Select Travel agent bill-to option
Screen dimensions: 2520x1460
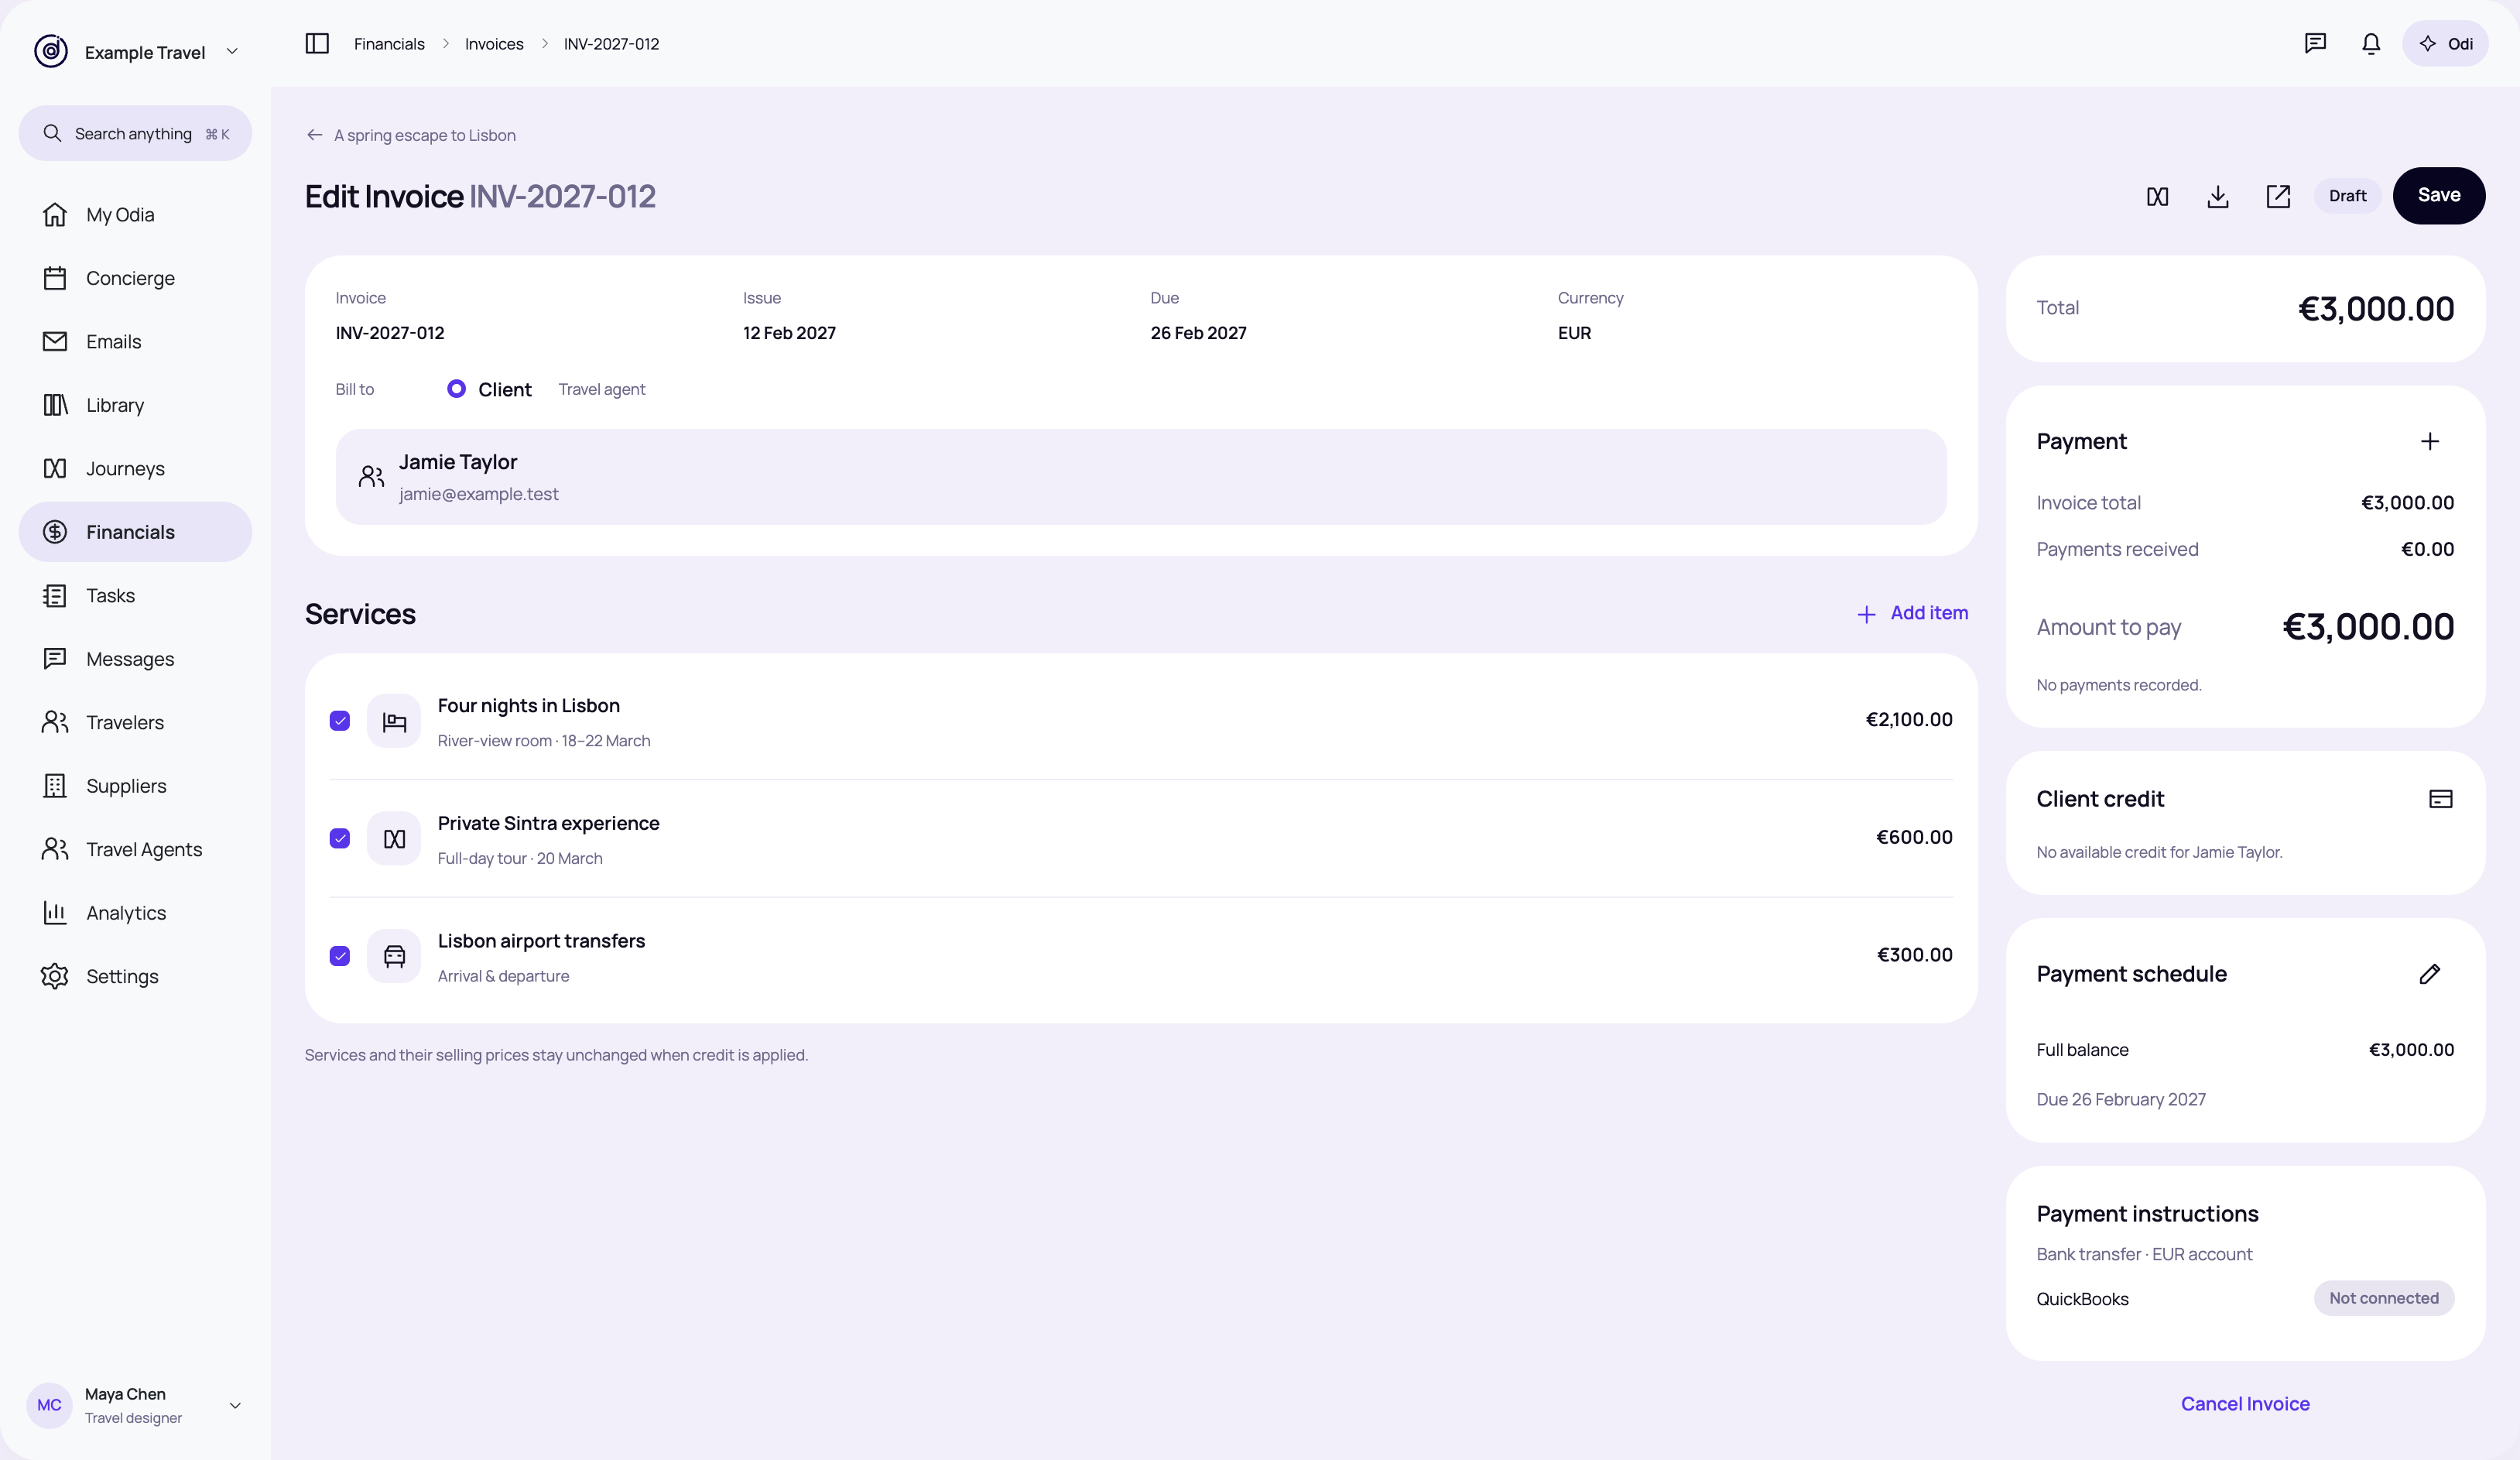pyautogui.click(x=602, y=389)
